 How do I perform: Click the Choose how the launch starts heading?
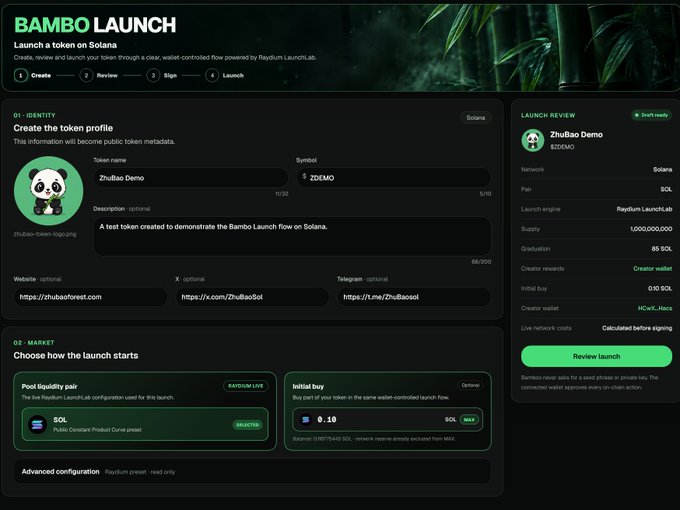tap(76, 356)
